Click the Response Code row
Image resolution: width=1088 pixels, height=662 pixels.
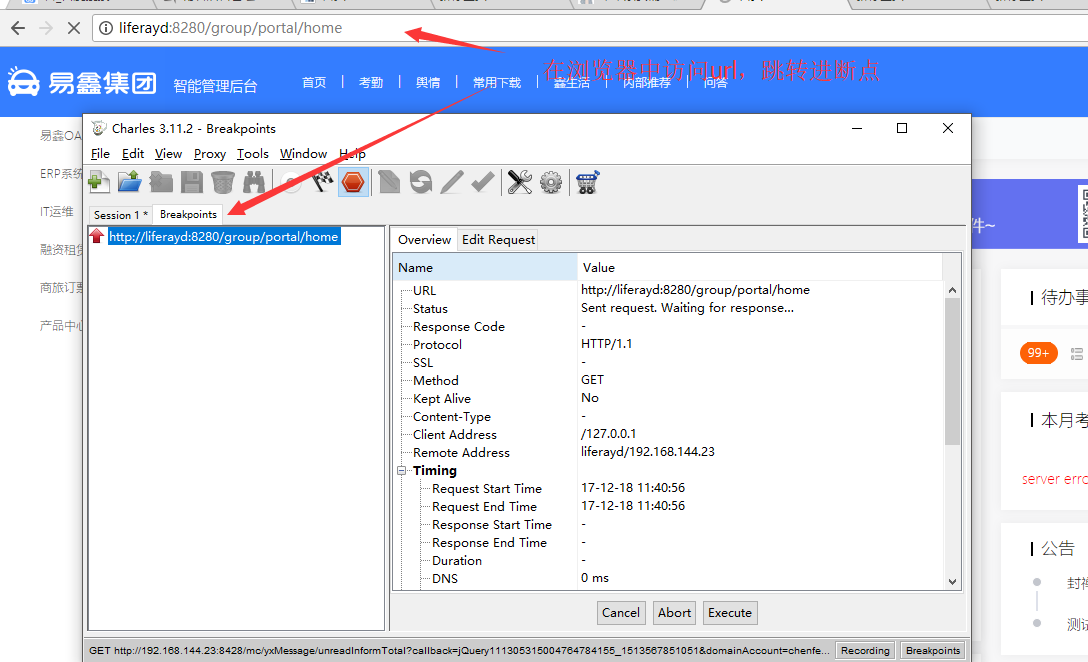668,326
